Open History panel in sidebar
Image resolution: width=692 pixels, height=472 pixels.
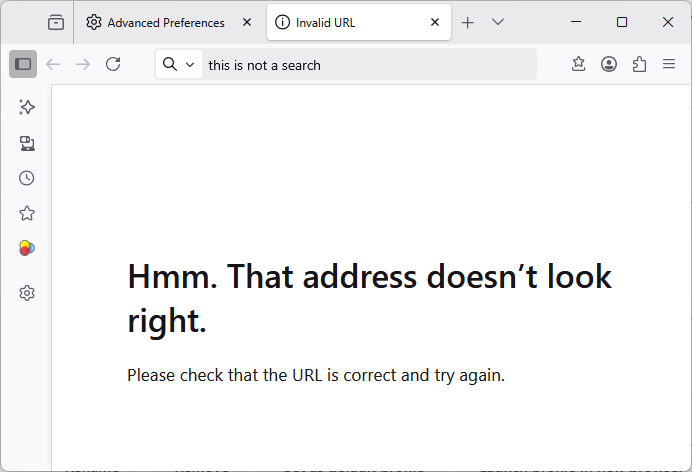coord(27,178)
